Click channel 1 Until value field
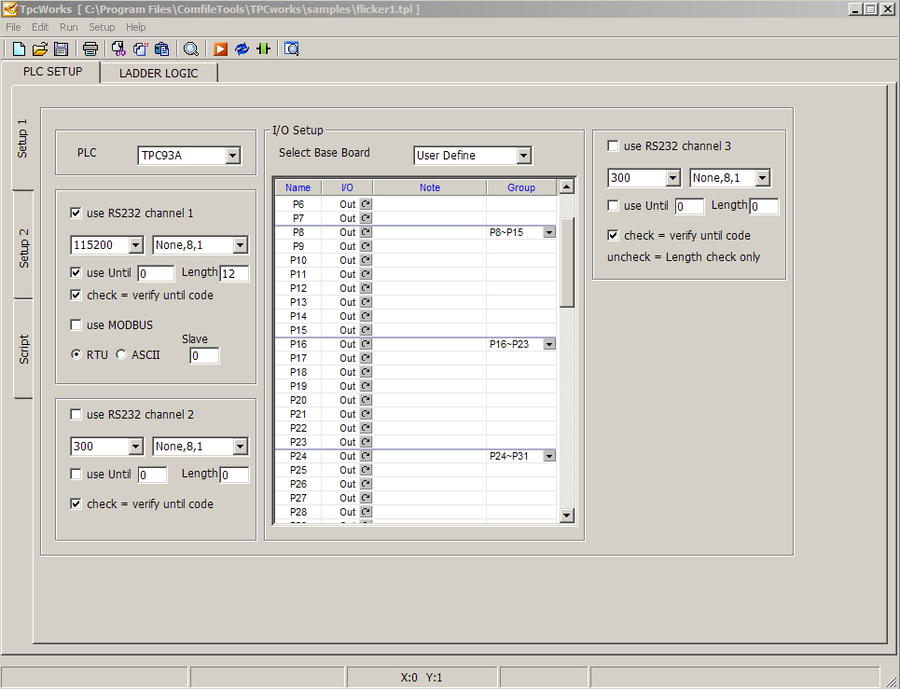Image resolution: width=900 pixels, height=689 pixels. coord(156,274)
